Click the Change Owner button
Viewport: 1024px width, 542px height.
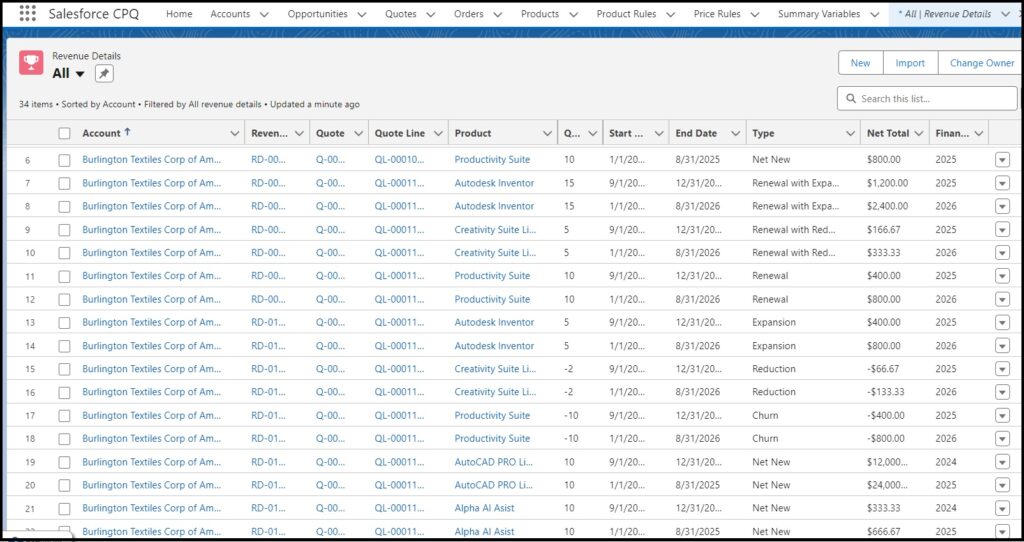[982, 63]
